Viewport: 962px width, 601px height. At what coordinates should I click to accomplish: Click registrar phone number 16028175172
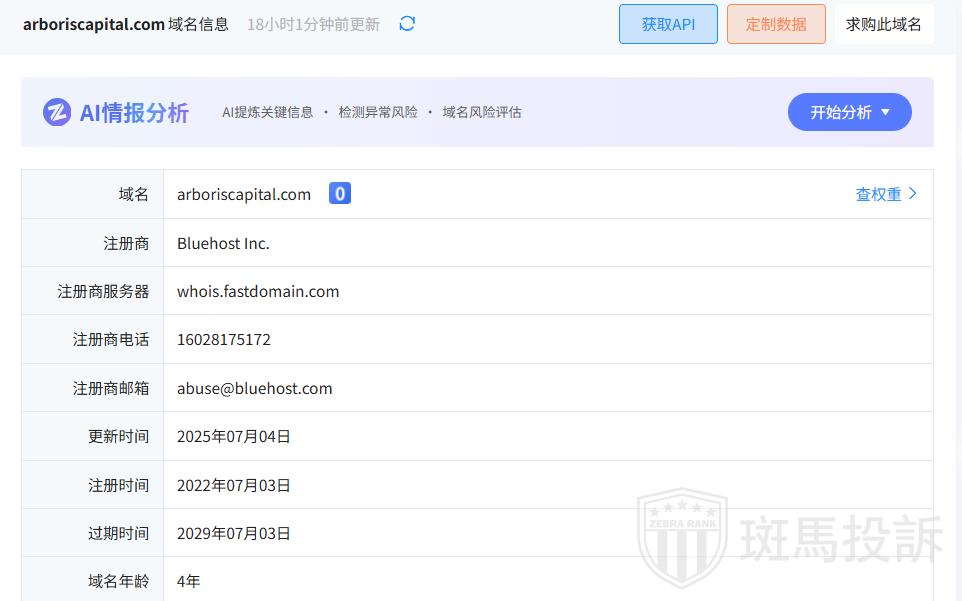pyautogui.click(x=224, y=339)
